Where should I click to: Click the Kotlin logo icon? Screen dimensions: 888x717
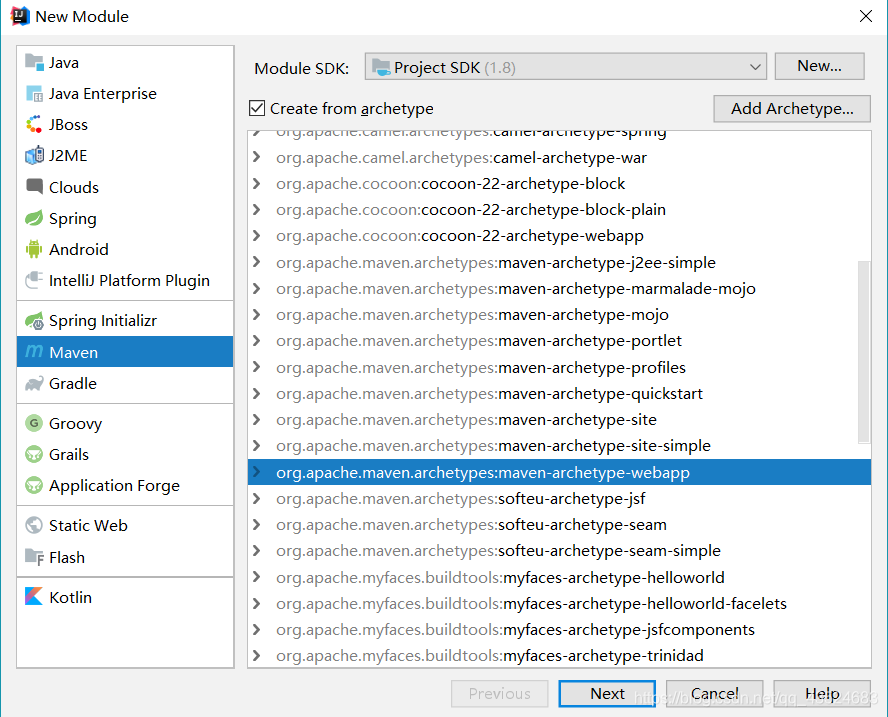click(35, 596)
